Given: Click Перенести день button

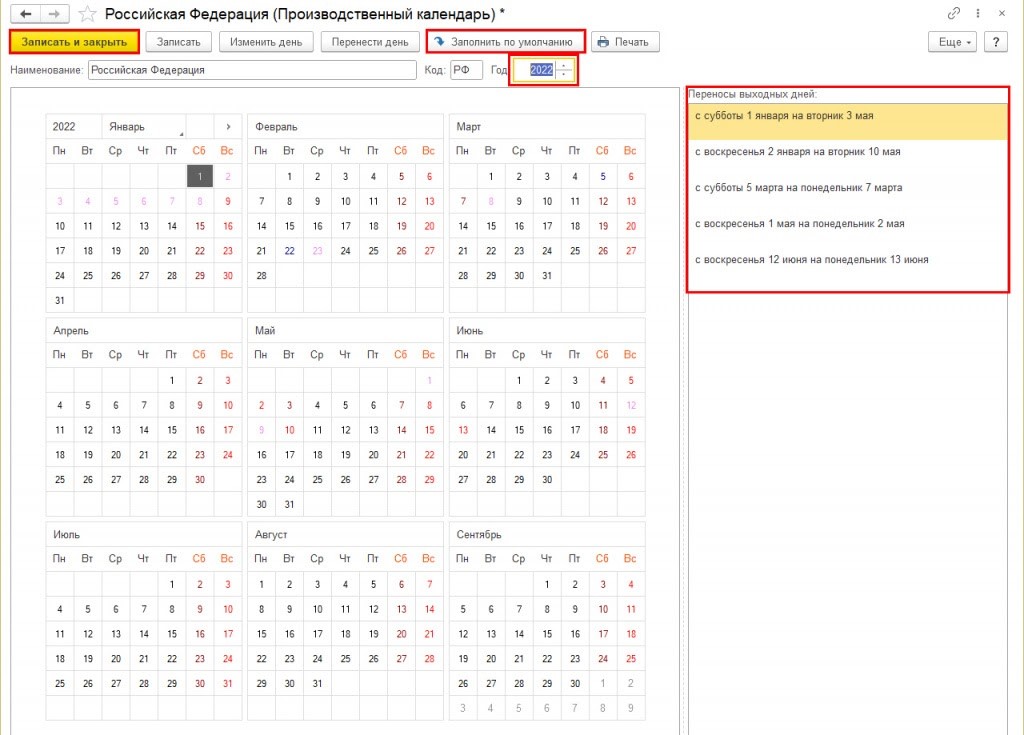Looking at the screenshot, I should click(369, 42).
